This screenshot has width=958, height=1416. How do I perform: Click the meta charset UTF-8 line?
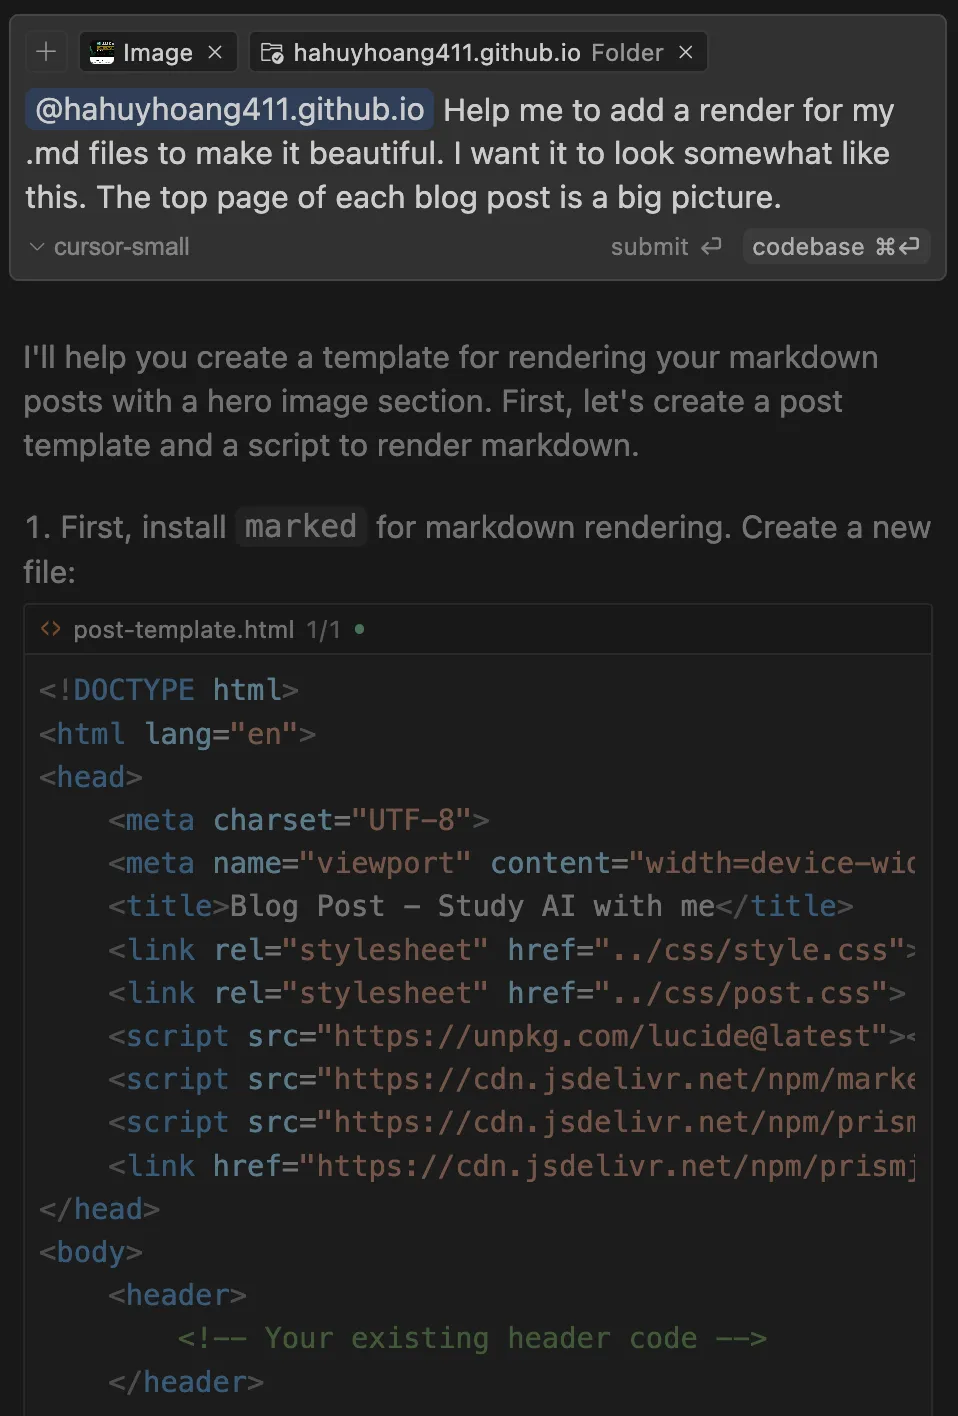point(299,820)
